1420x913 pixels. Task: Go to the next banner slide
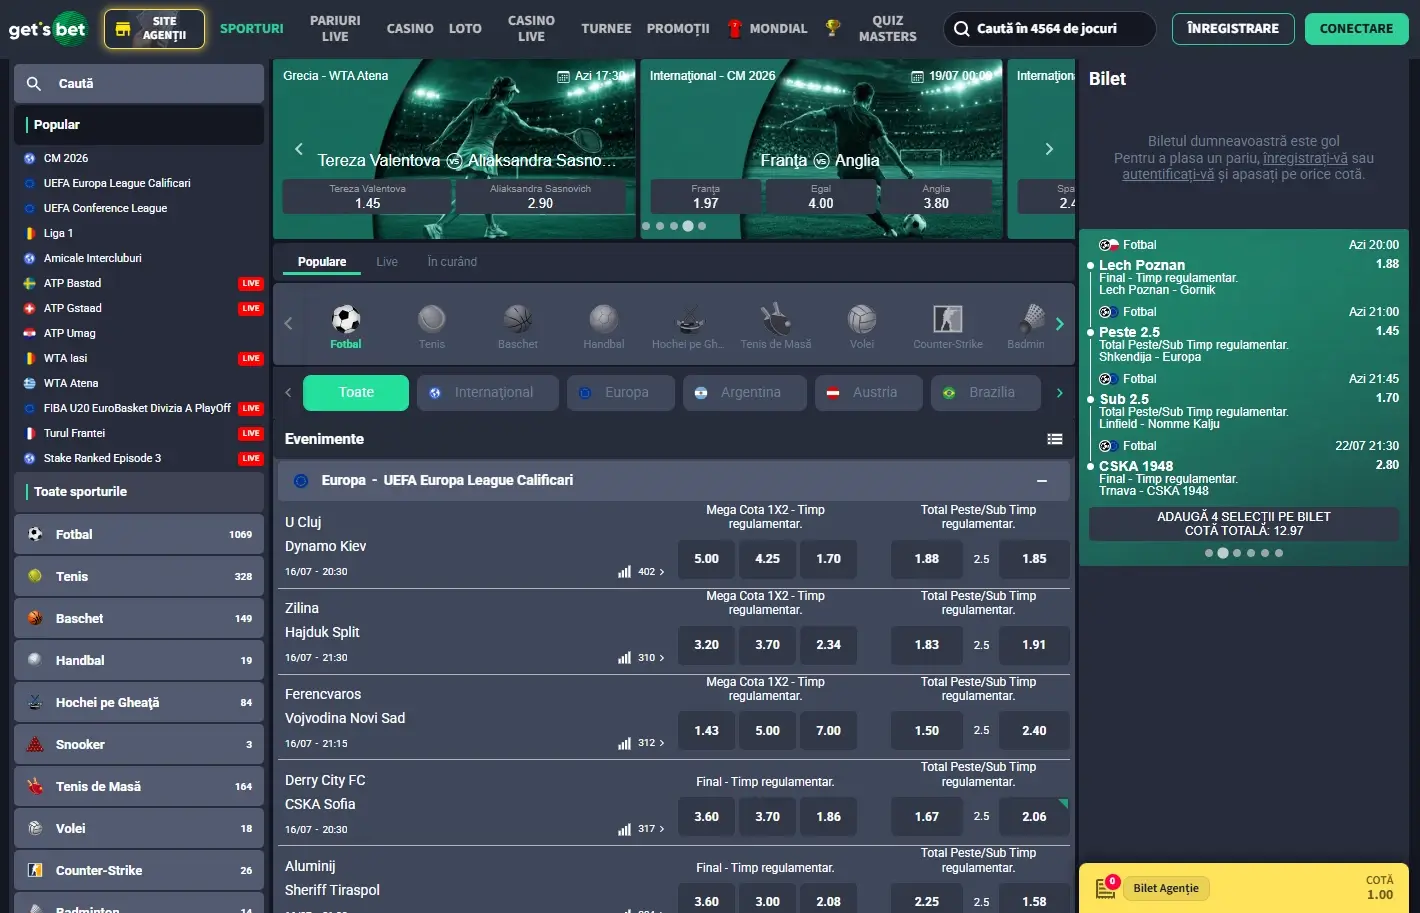coord(1049,149)
